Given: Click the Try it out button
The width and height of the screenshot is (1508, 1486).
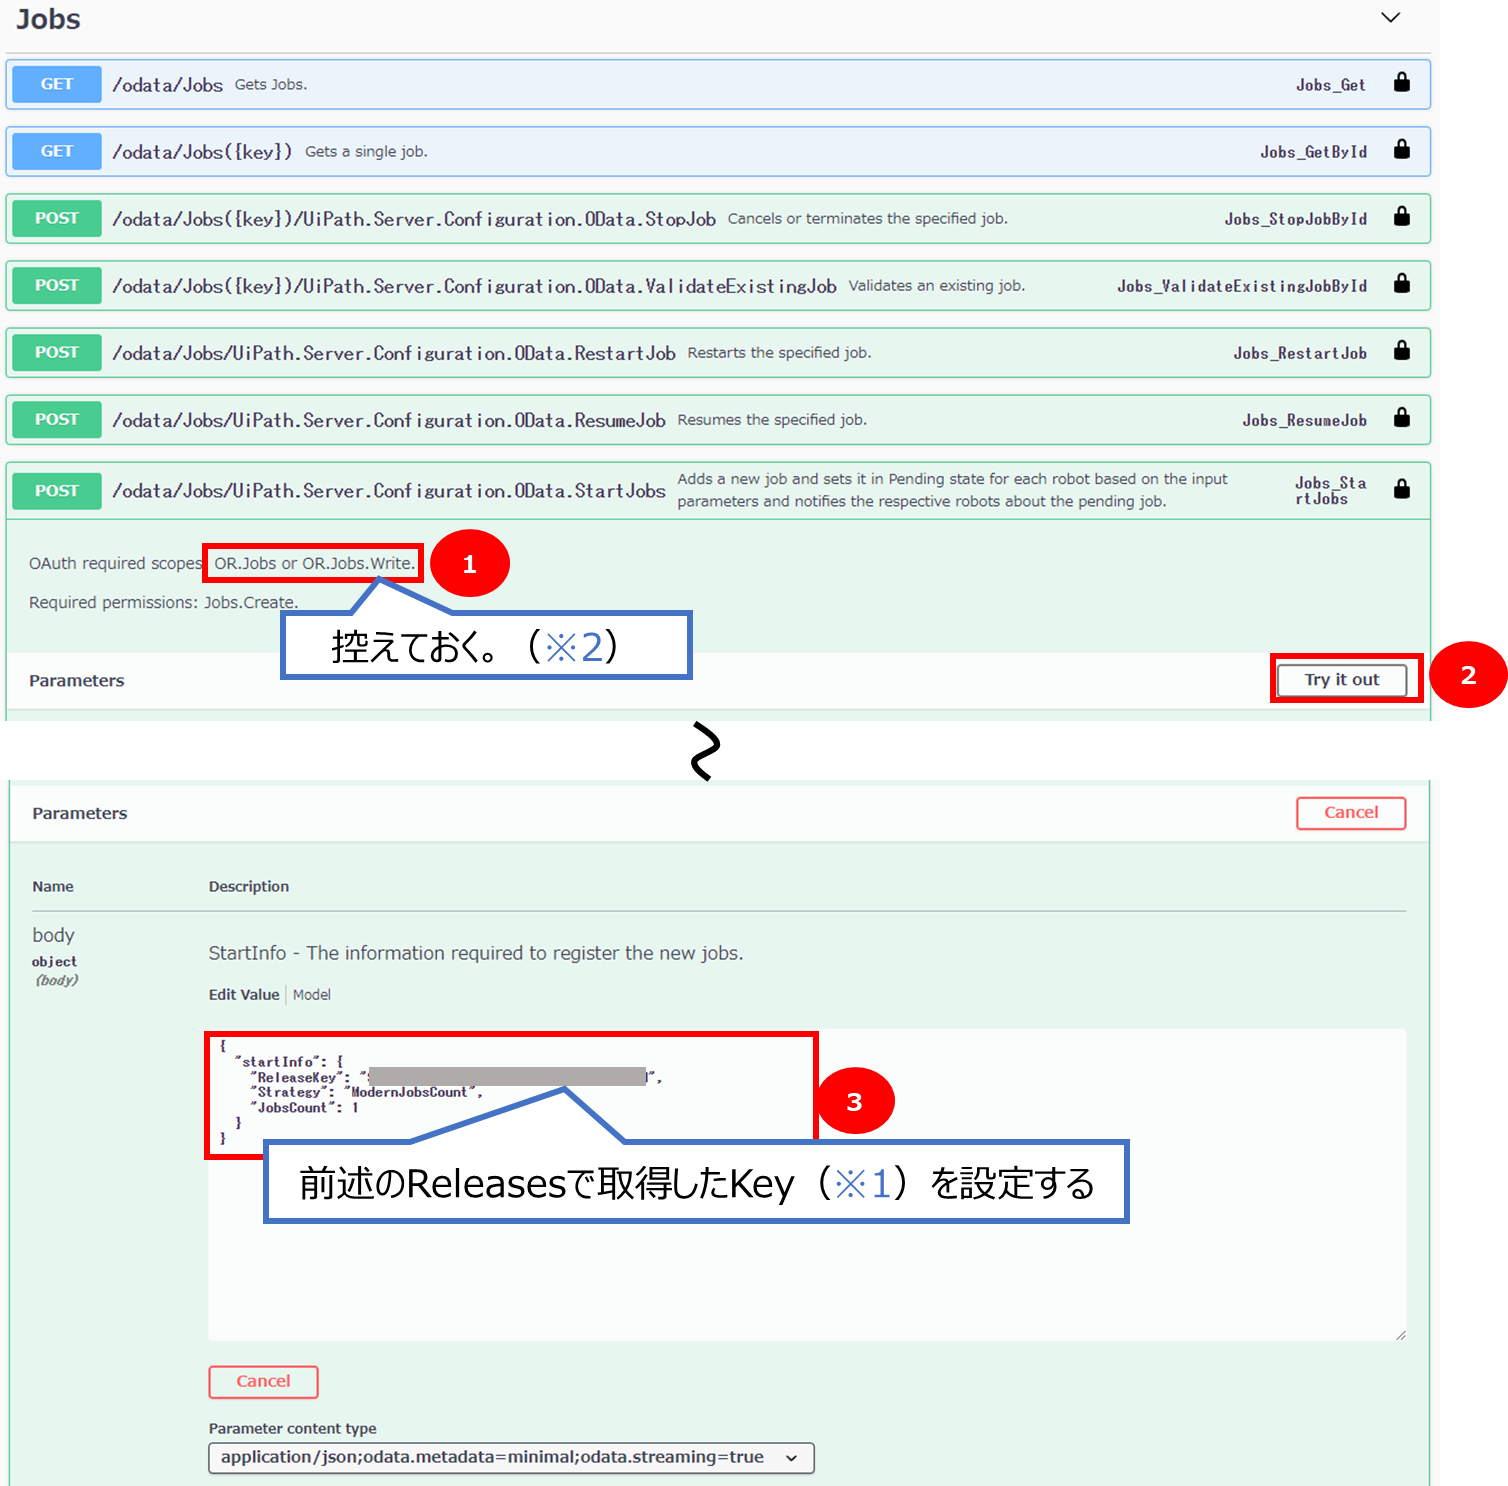Looking at the screenshot, I should point(1341,680).
